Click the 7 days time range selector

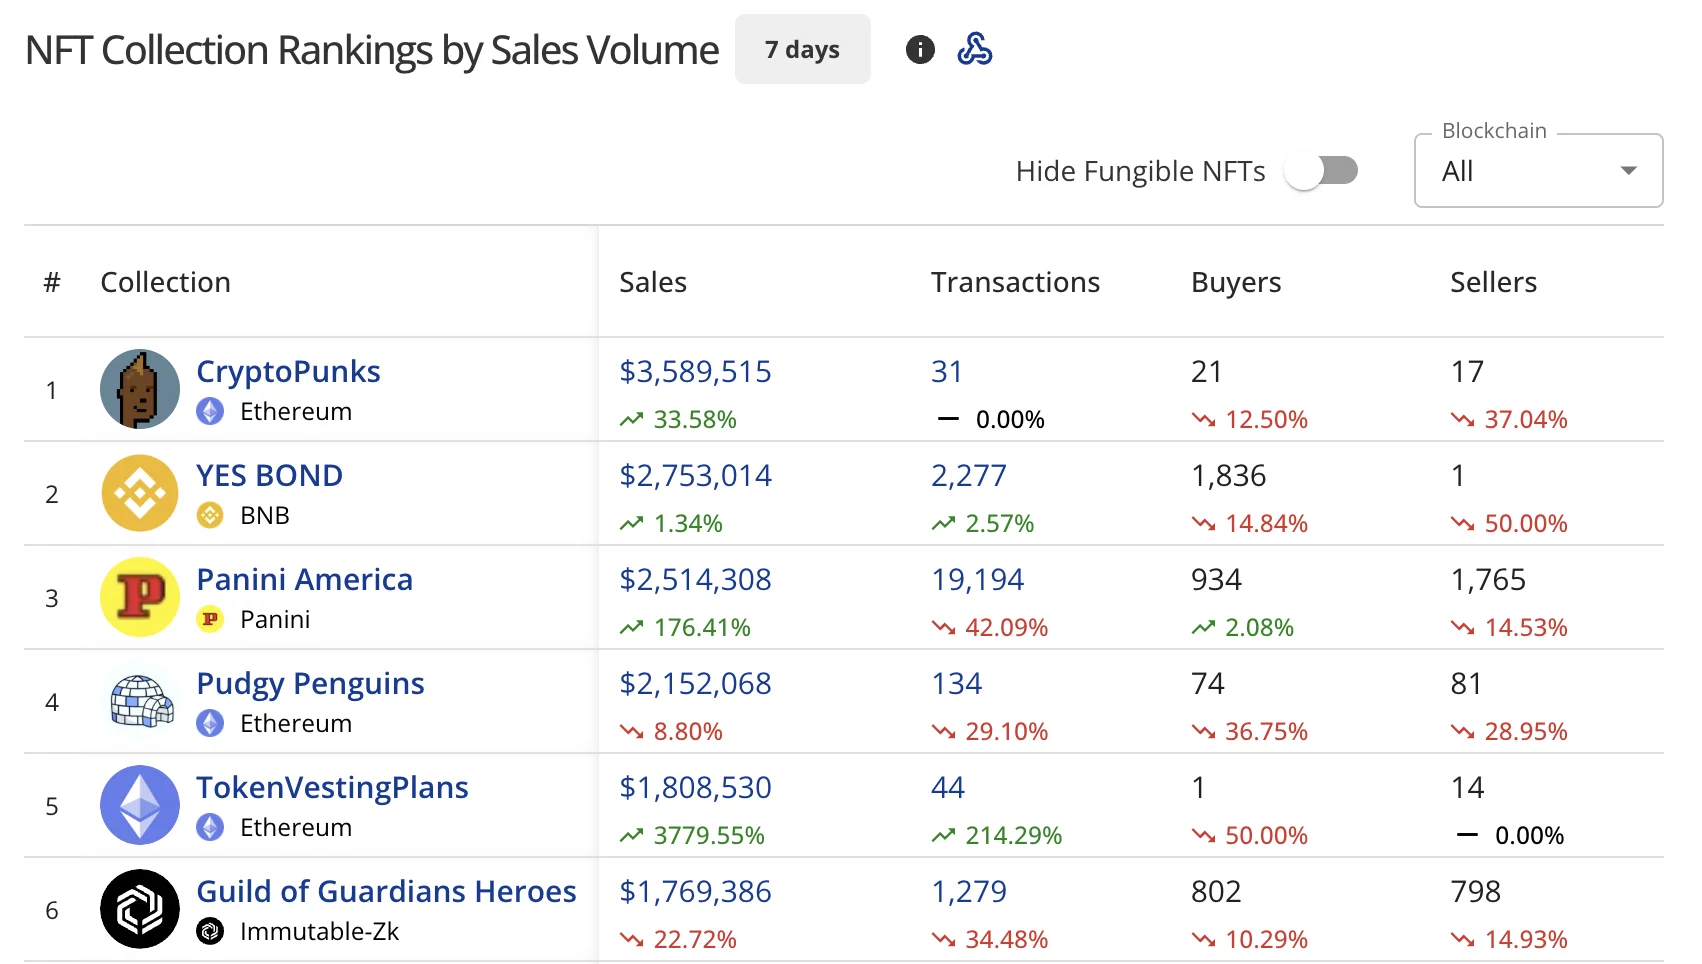coord(802,48)
